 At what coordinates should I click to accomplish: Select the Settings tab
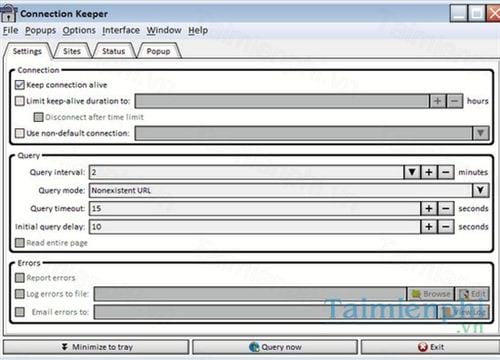[27, 51]
